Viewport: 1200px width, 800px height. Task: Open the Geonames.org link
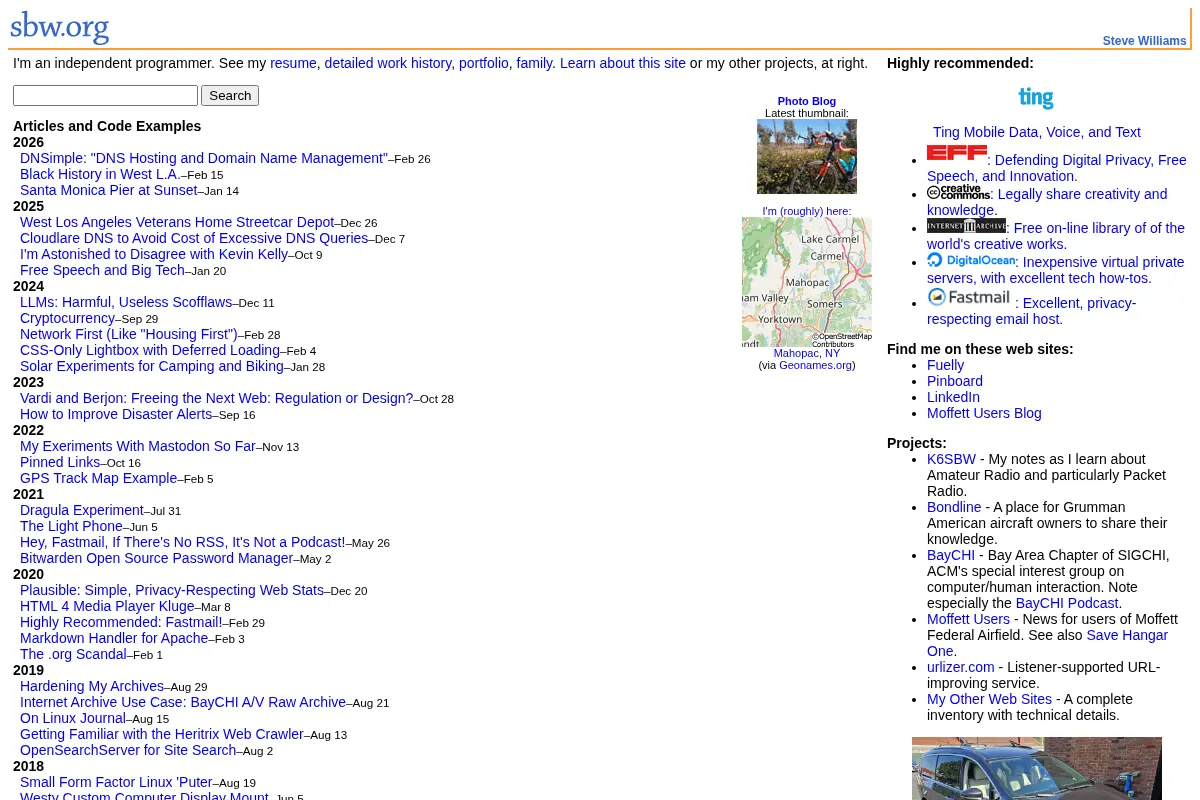click(815, 365)
